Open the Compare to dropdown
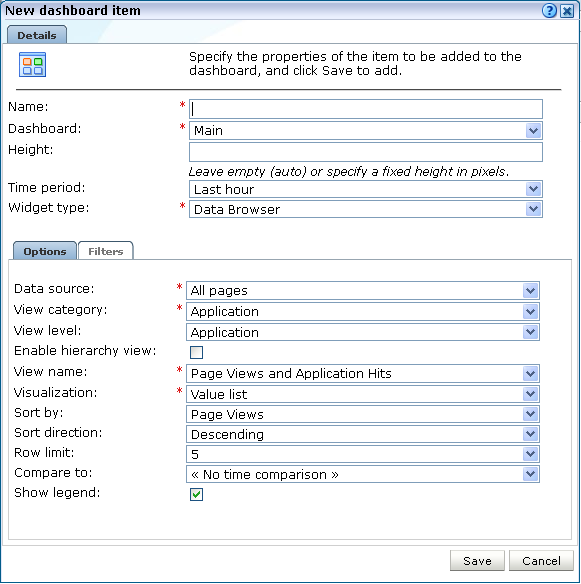The image size is (581, 584). (x=363, y=474)
